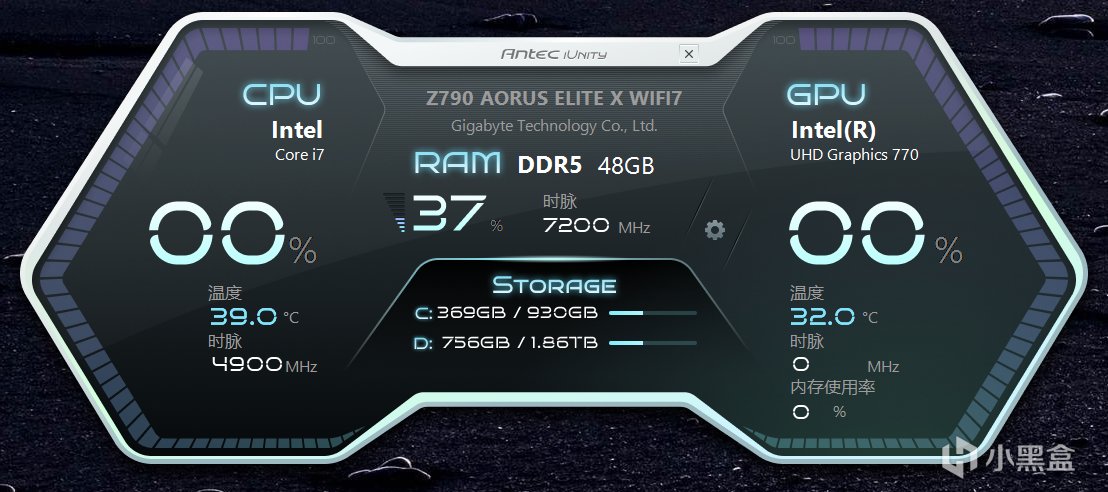Viewport: 1108px width, 492px height.
Task: Click the 37% RAM usage number
Action: (x=457, y=213)
